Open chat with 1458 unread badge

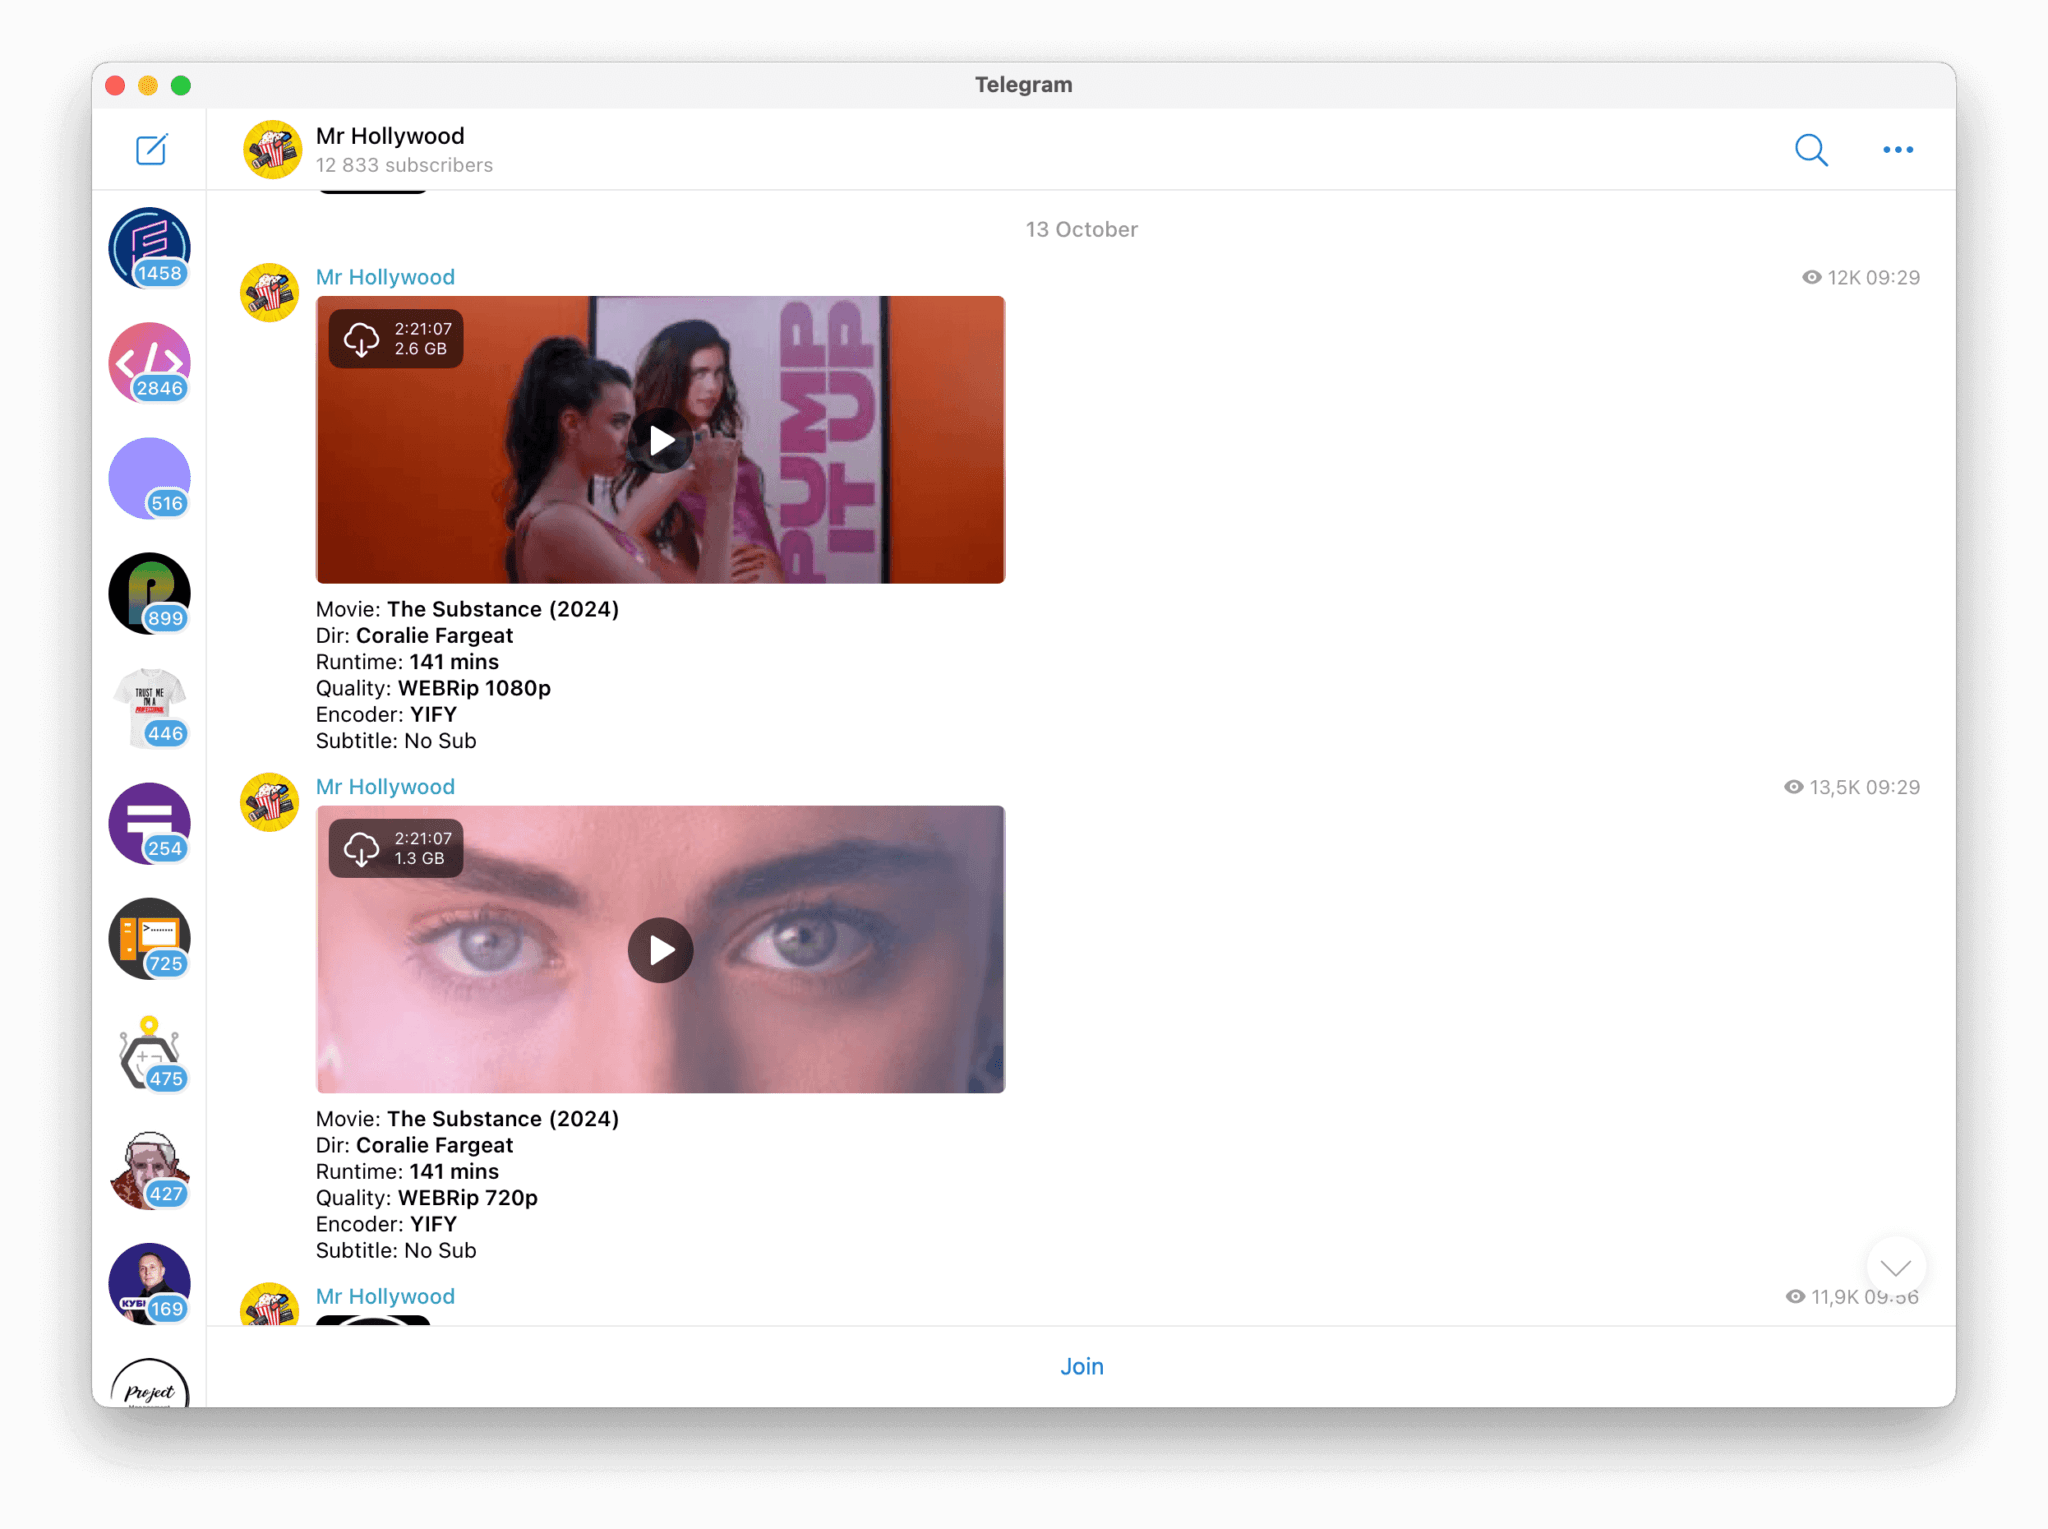click(149, 248)
